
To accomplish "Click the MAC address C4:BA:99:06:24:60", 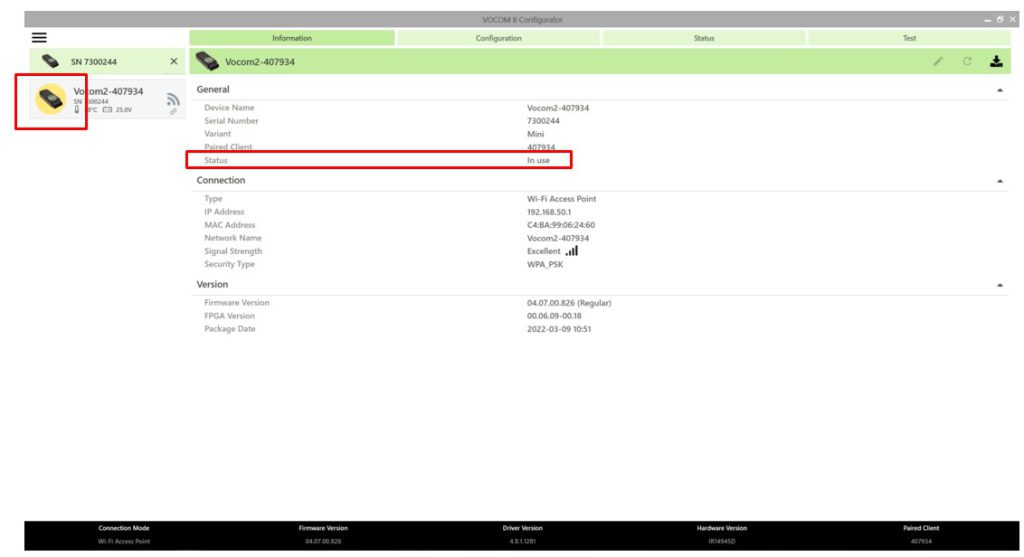I will 561,225.
